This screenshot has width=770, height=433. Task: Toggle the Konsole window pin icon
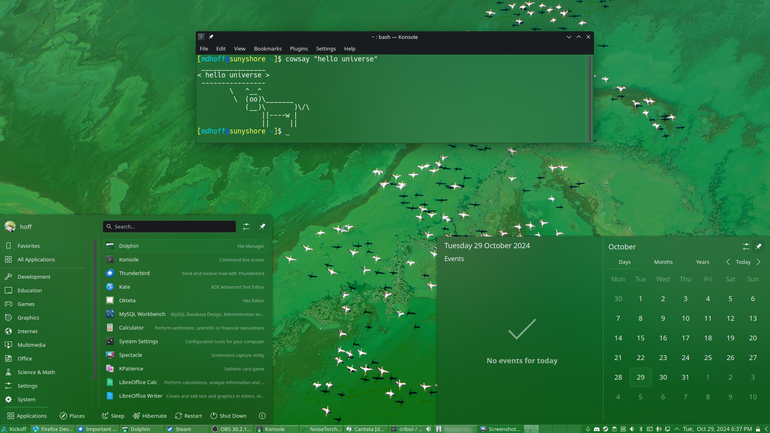pos(211,37)
